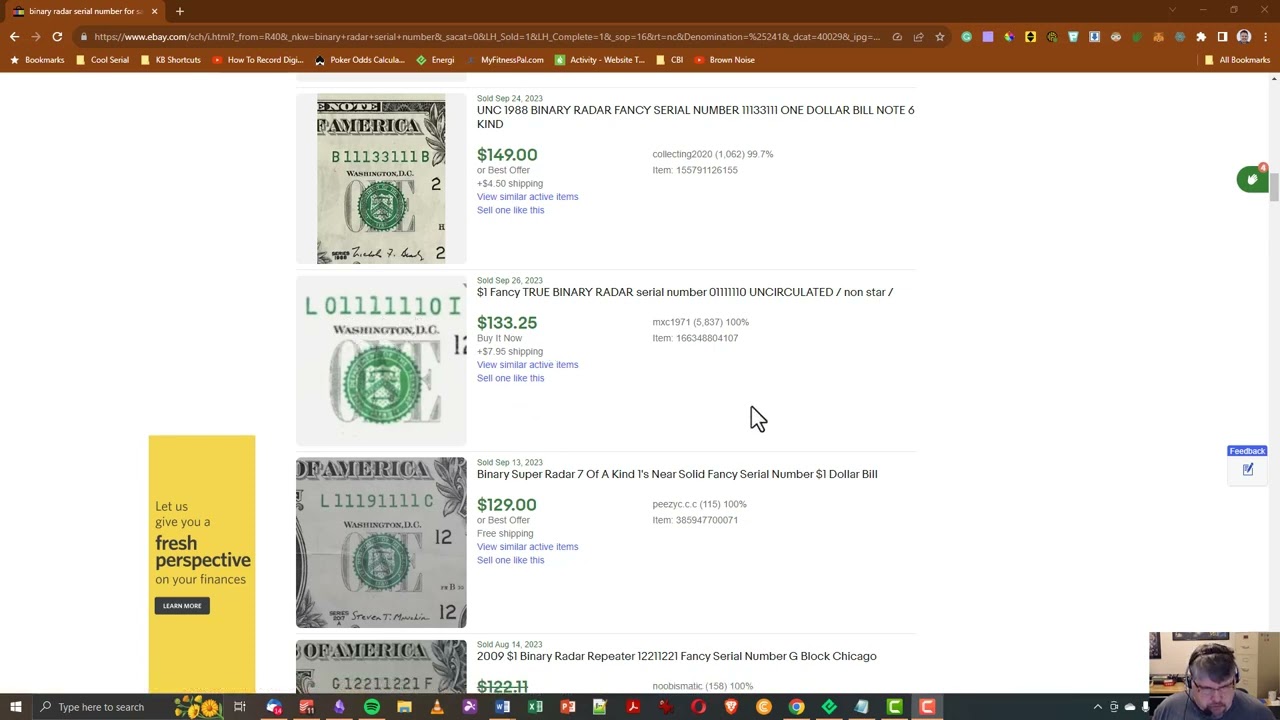
Task: Open the Poker Odds Calcula... bookmark
Action: 360,60
